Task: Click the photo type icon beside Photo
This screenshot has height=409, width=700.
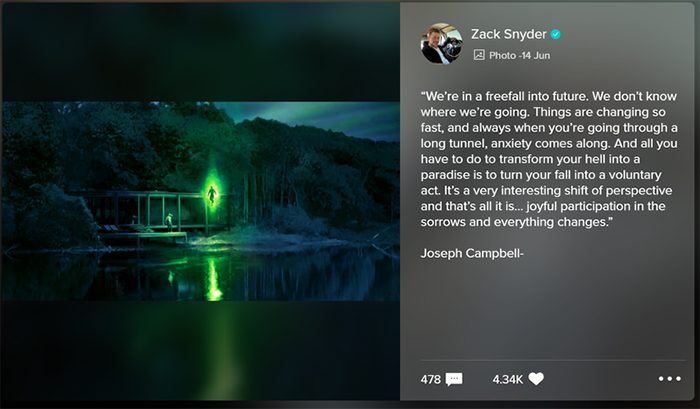Action: point(479,55)
